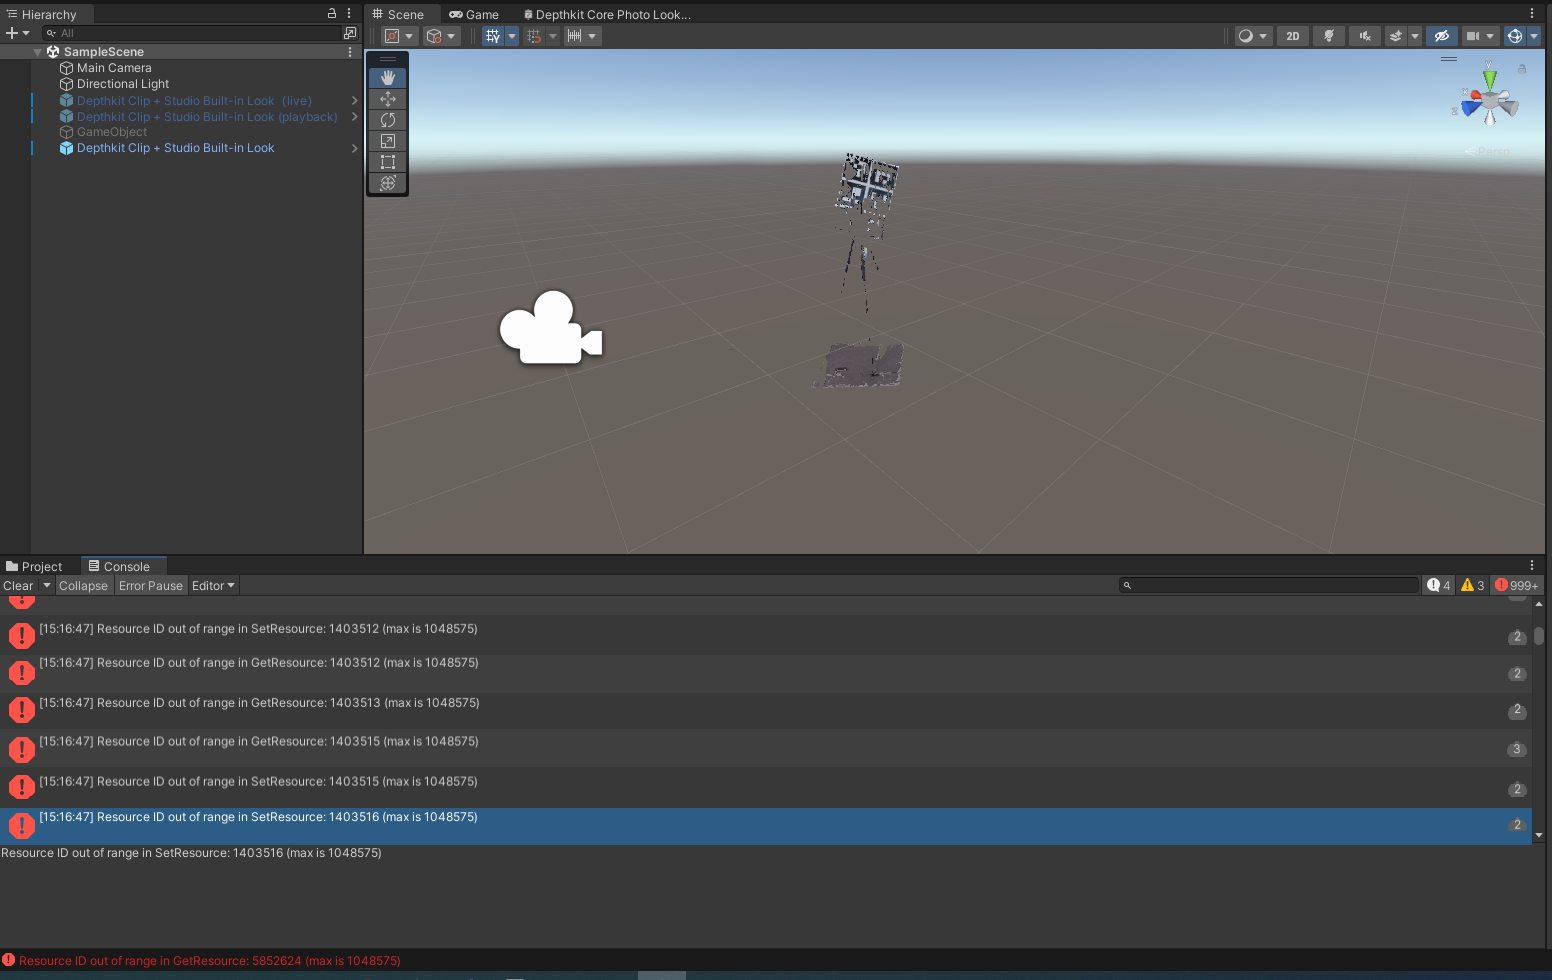Switch to the Project tab
Image resolution: width=1552 pixels, height=980 pixels.
click(x=35, y=566)
